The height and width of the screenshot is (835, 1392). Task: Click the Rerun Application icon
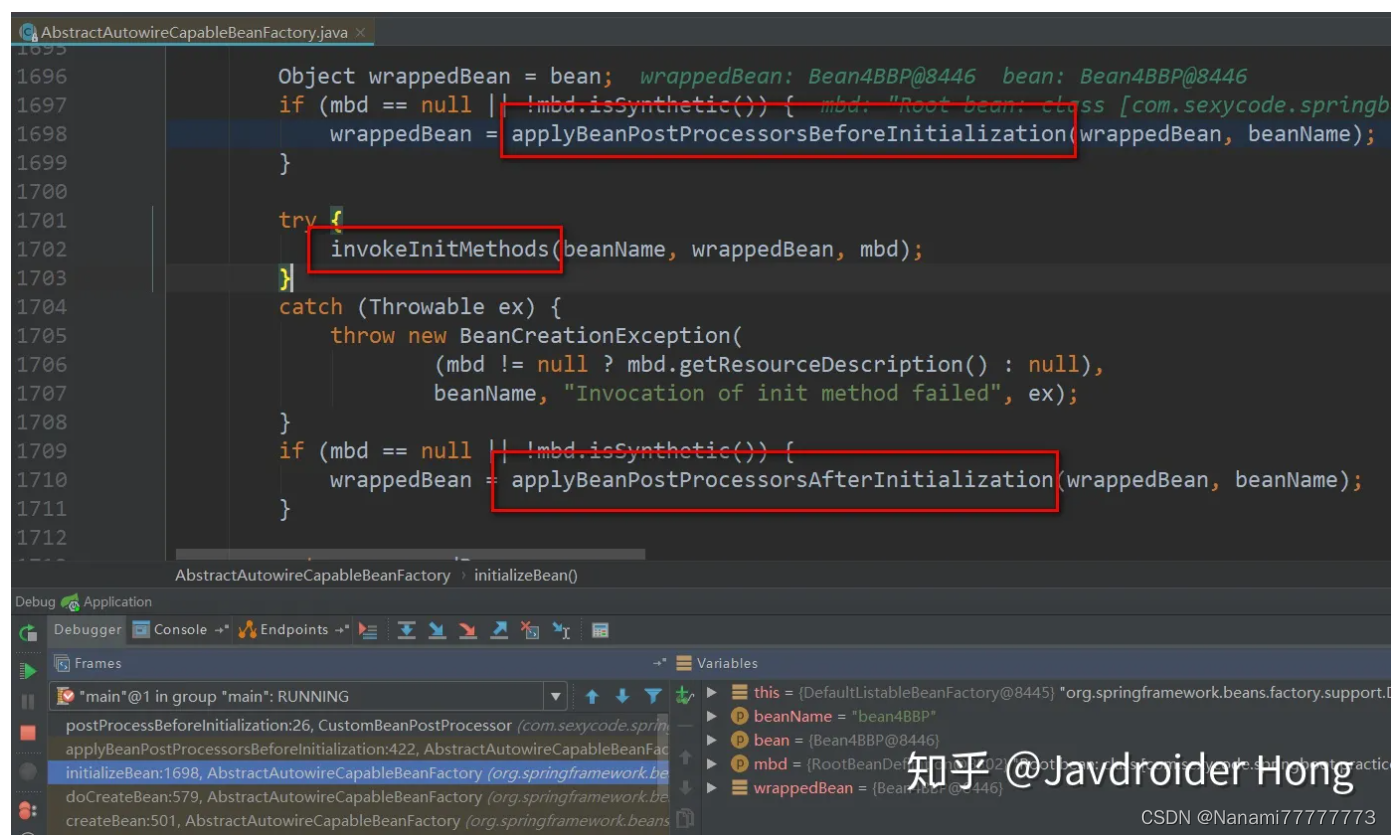click(28, 631)
